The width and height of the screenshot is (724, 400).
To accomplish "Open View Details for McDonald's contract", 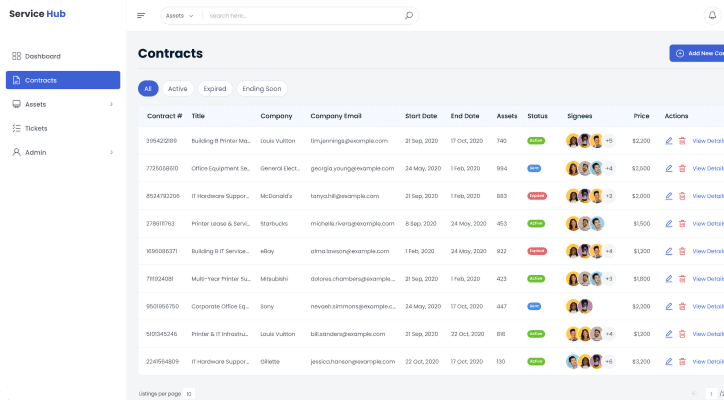I will coord(707,196).
